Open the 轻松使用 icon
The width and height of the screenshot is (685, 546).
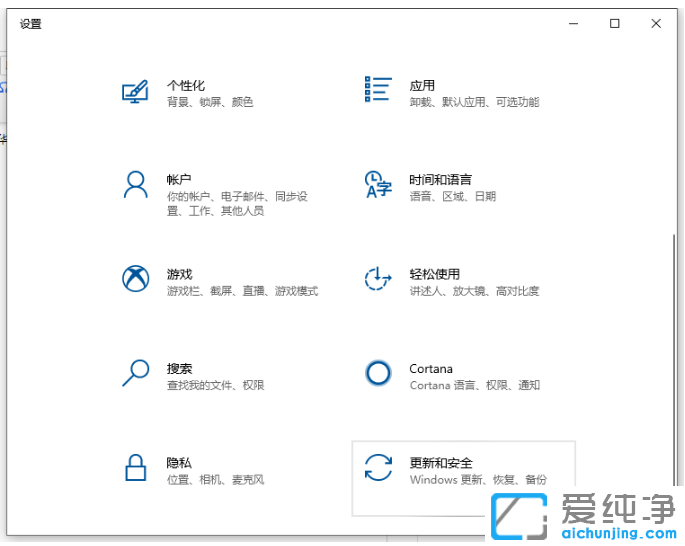[378, 278]
